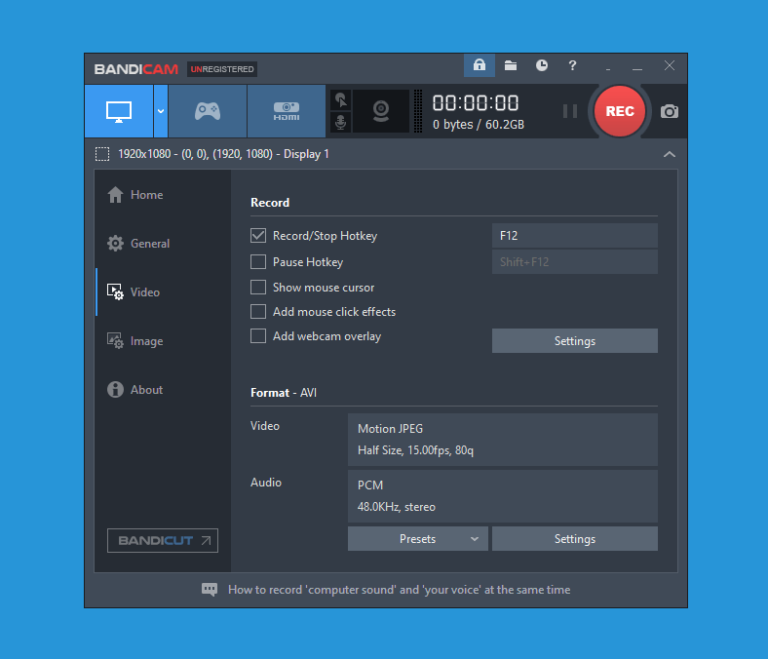Click the Home house icon

pyautogui.click(x=115, y=195)
